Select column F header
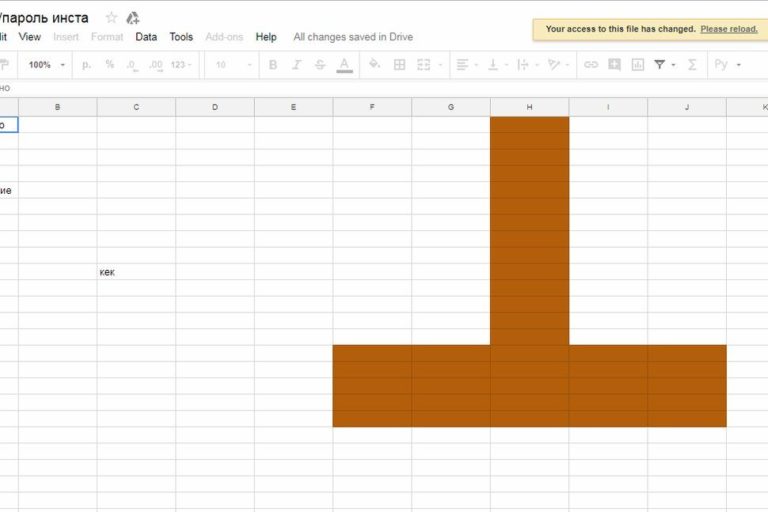Image resolution: width=768 pixels, height=512 pixels. point(372,107)
